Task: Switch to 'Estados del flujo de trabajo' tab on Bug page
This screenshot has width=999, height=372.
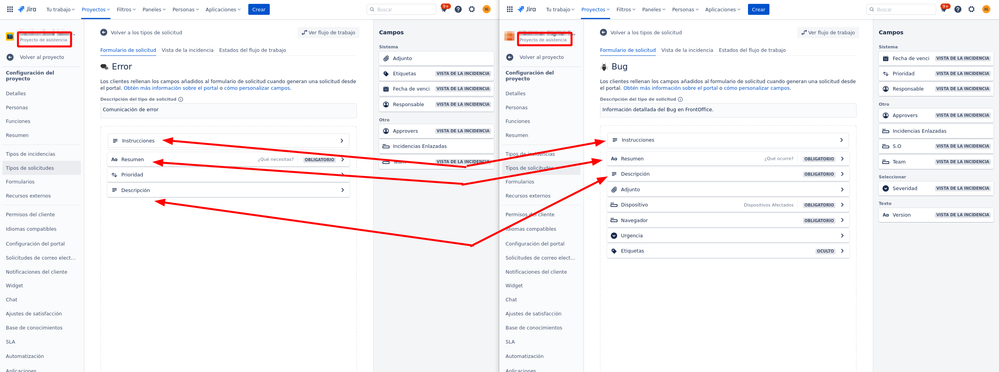Action: (752, 50)
